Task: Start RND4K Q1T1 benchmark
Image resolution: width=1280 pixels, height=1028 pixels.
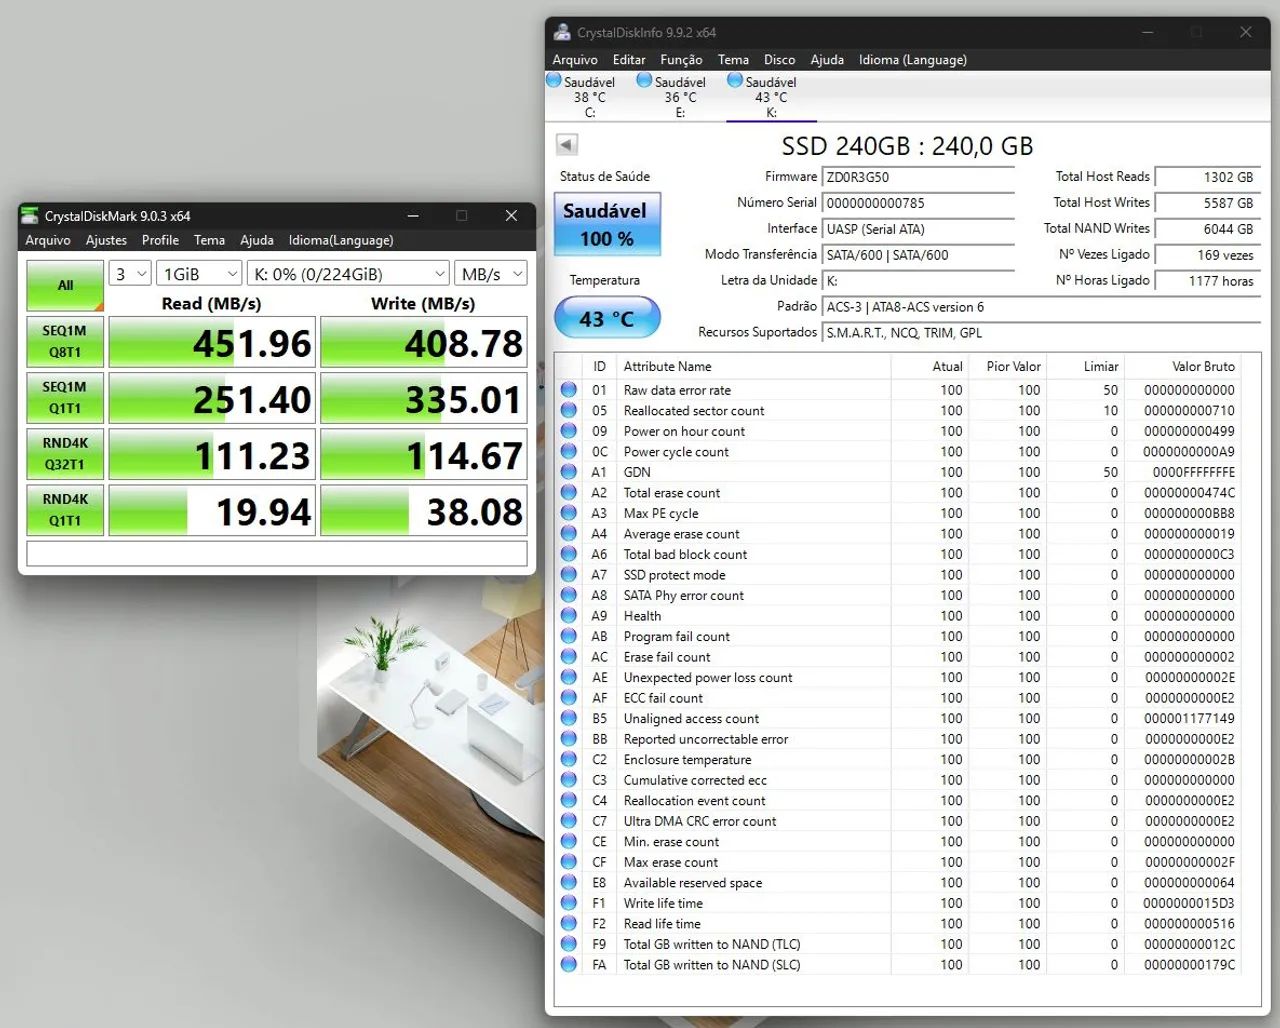Action: coord(65,510)
